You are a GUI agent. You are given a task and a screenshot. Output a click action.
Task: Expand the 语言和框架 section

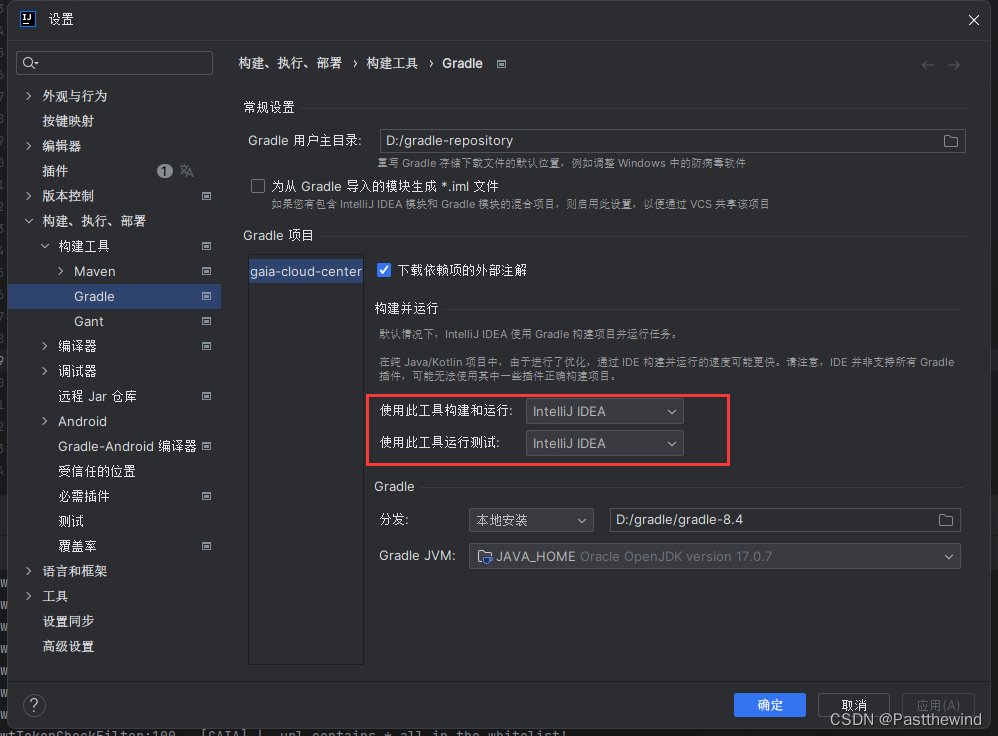pyautogui.click(x=29, y=571)
